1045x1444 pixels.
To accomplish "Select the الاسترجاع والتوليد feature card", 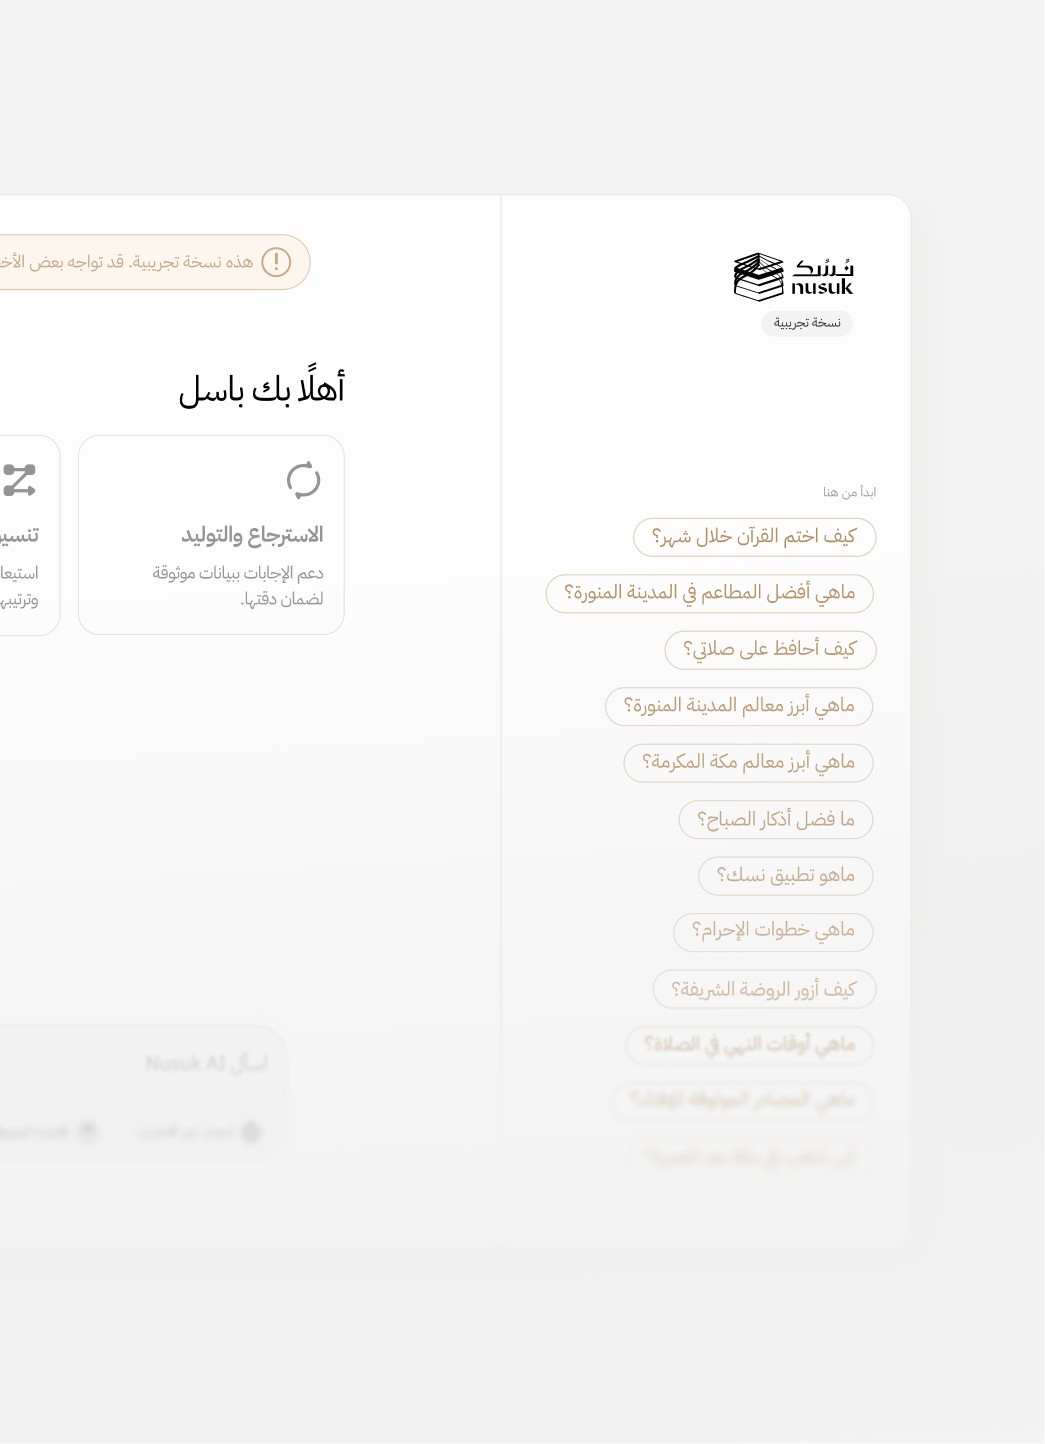I will (210, 535).
